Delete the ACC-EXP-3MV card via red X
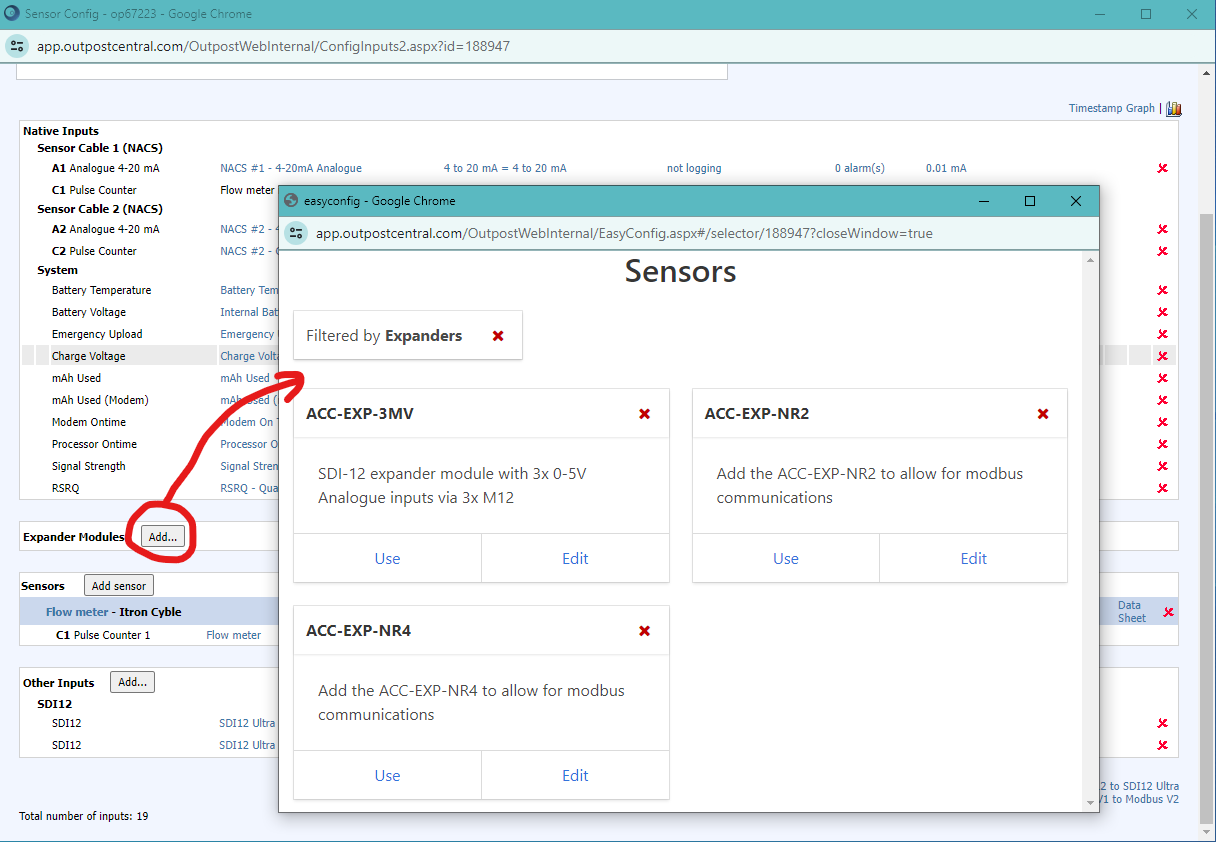This screenshot has height=842, width=1216. click(x=645, y=414)
